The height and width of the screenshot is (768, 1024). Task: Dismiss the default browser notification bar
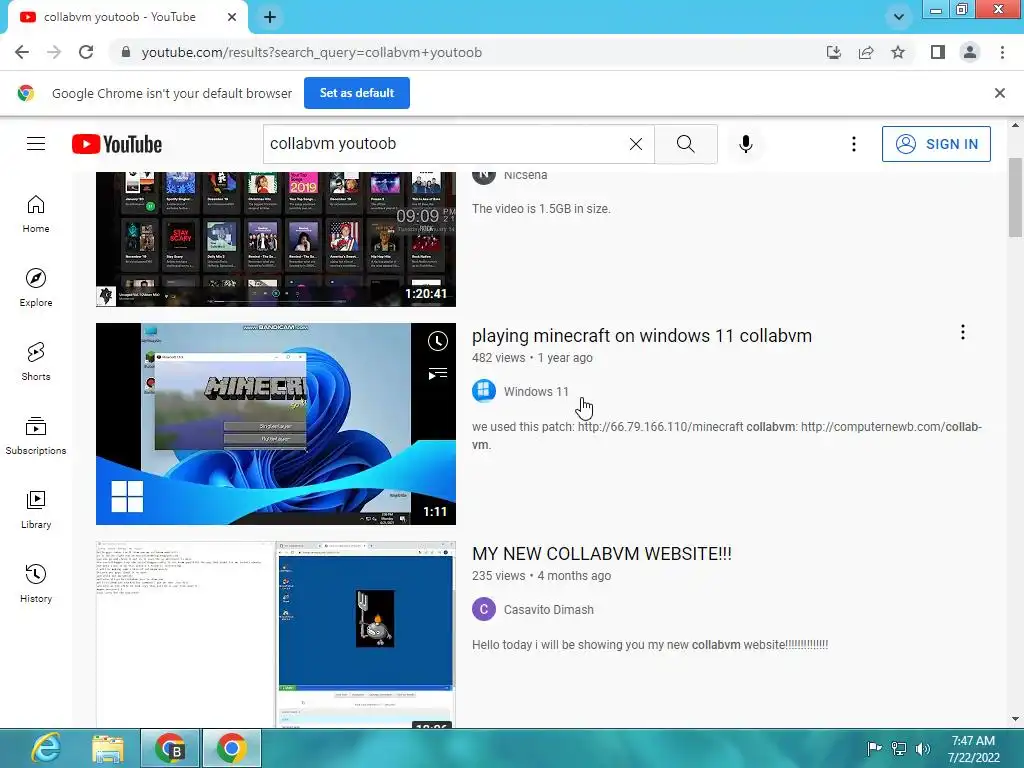pos(999,93)
